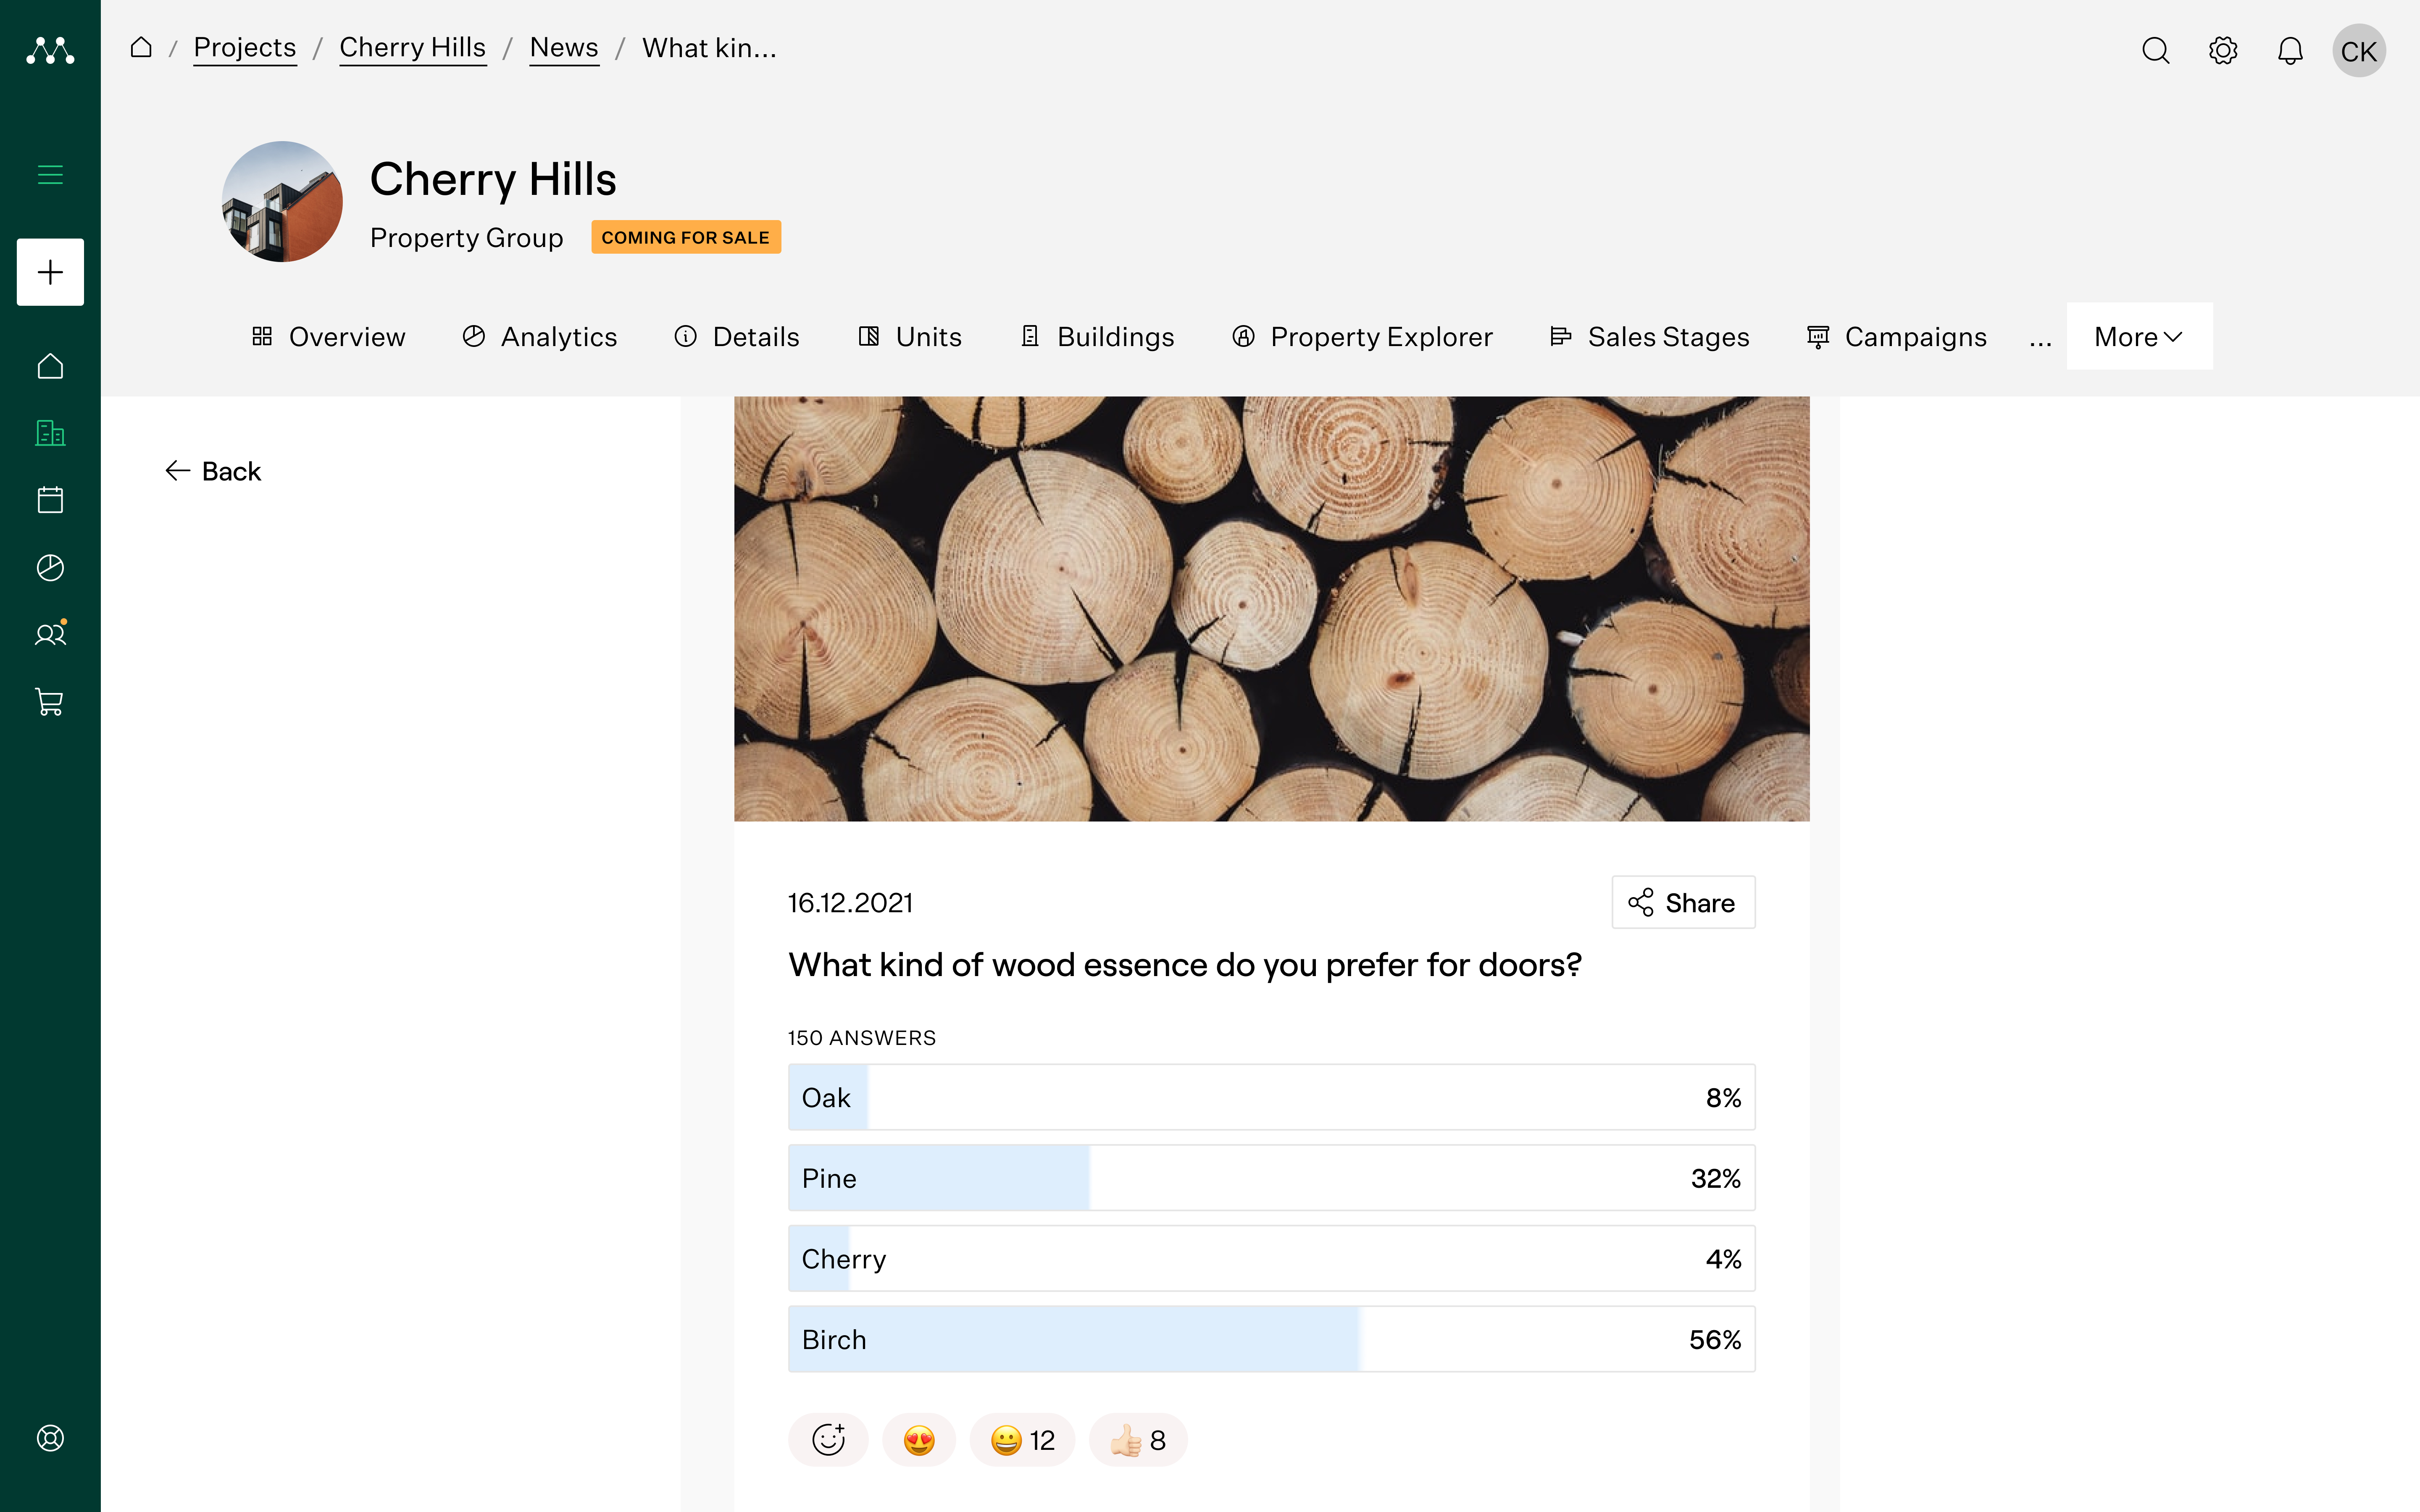Viewport: 2420px width, 1512px height.
Task: Click the home breadcrumb icon
Action: pos(141,47)
